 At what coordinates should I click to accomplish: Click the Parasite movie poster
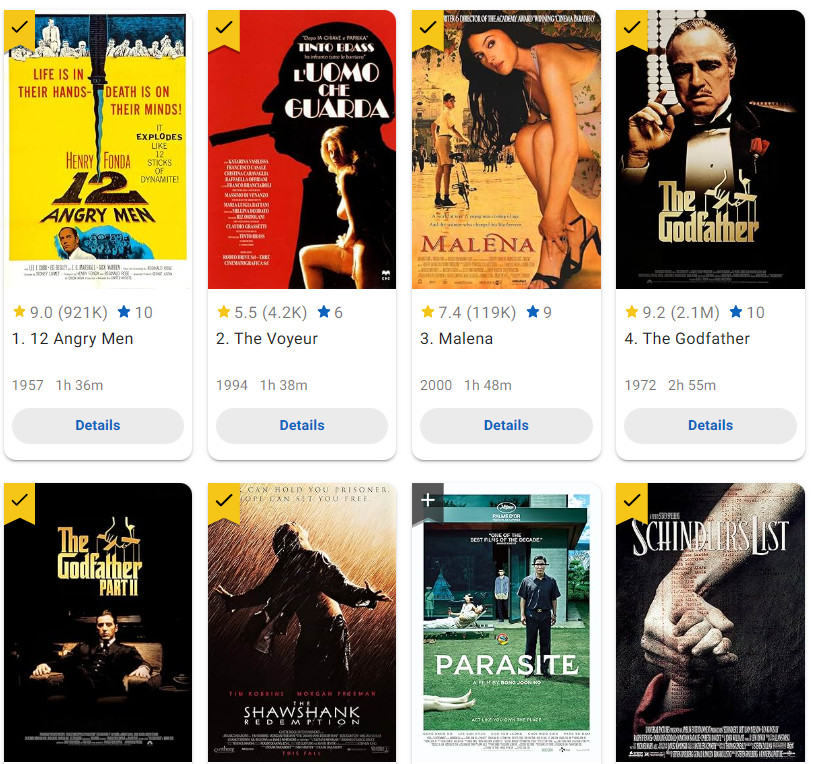[506, 623]
